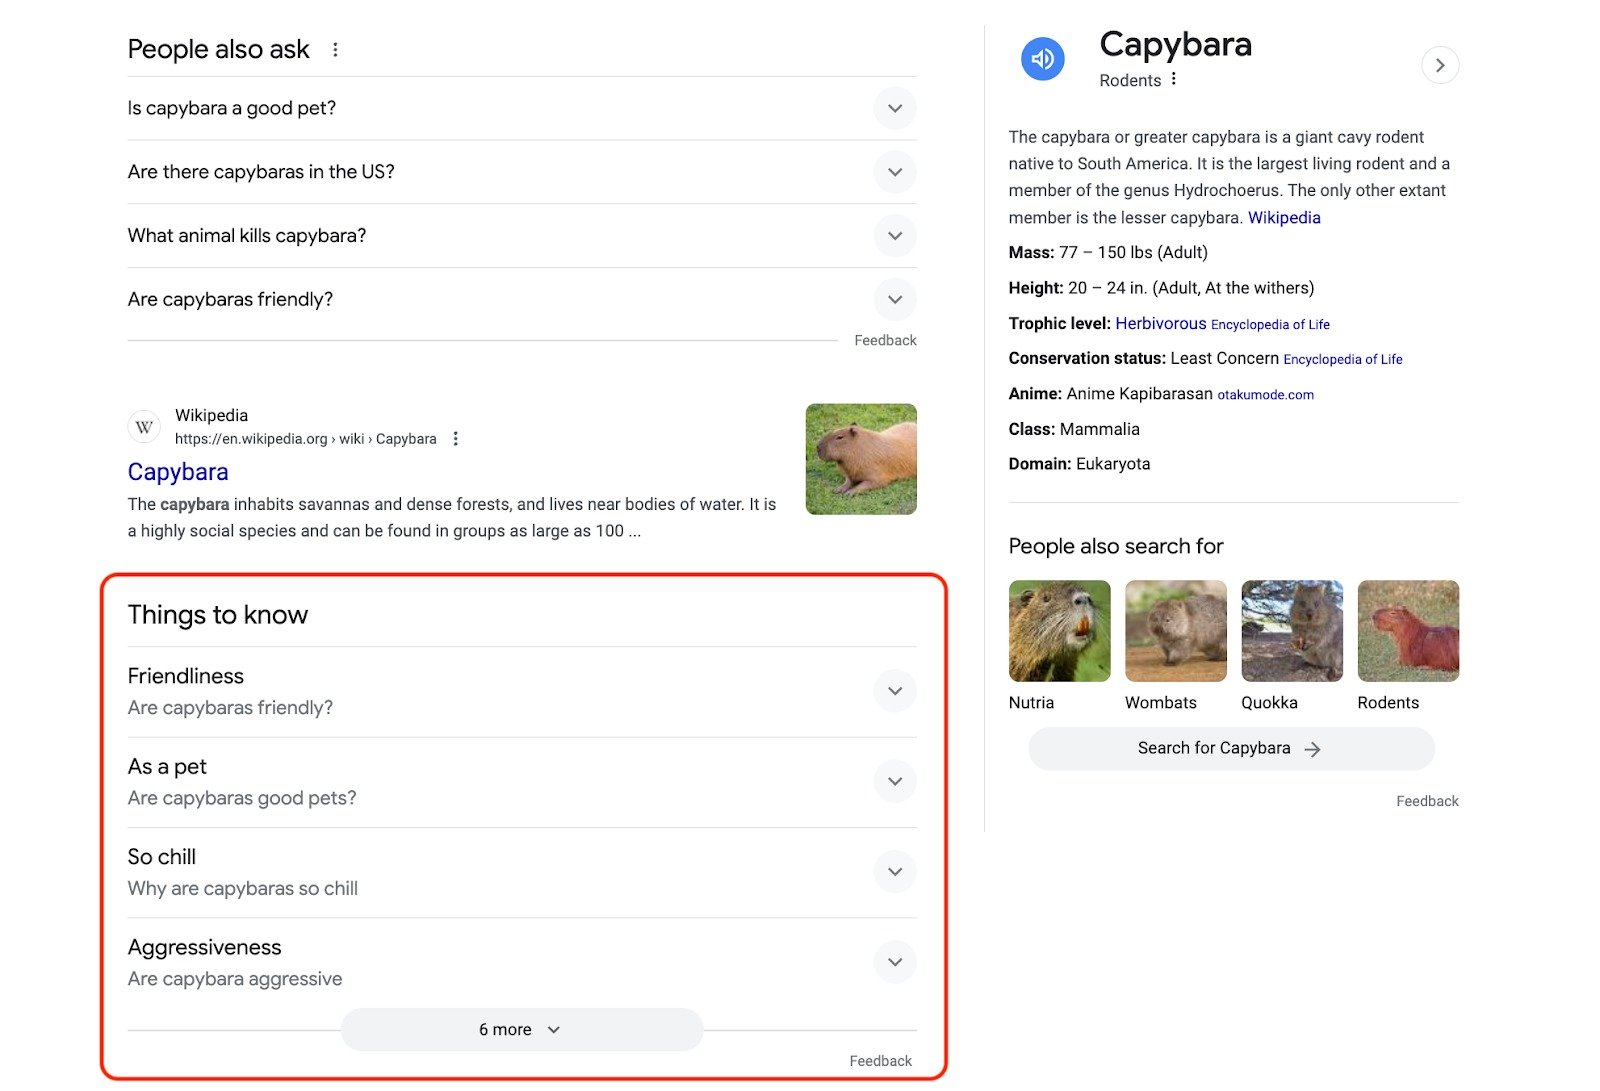Click the arrow icon in Search for Capybara button
This screenshot has height=1091, width=1600.
point(1311,748)
